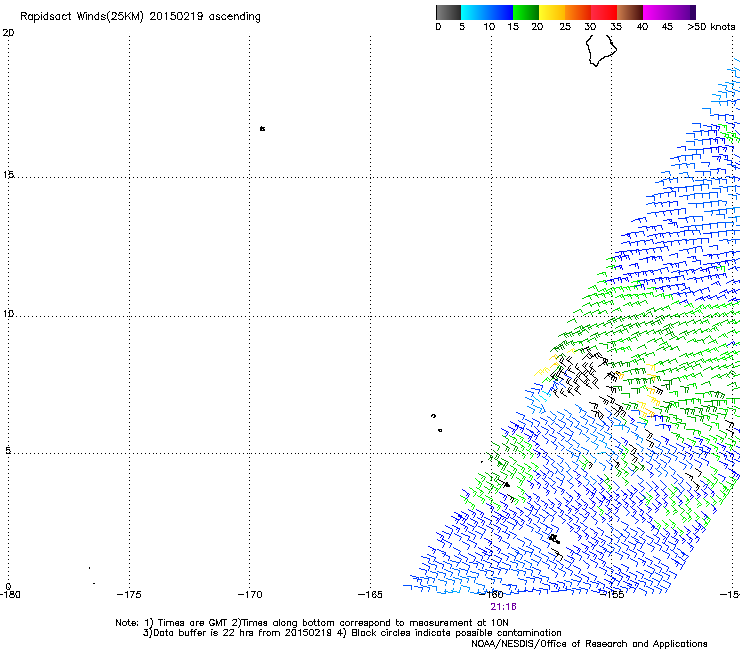The image size is (740, 650).
Task: Click the magenta-purple 40-50 knots color band
Action: (669, 12)
